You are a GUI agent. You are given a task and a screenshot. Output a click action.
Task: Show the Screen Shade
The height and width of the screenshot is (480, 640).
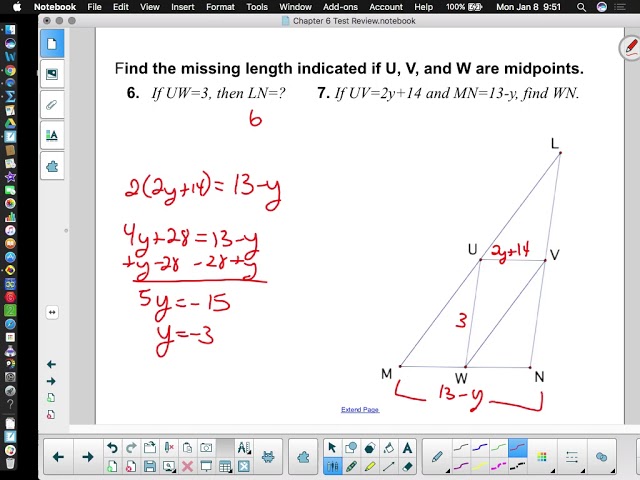pyautogui.click(x=206, y=466)
